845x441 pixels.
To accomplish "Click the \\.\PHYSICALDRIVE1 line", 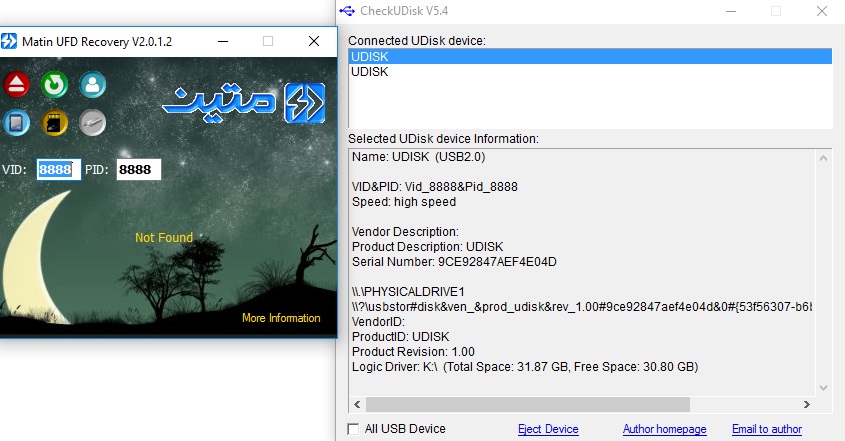I will [408, 292].
